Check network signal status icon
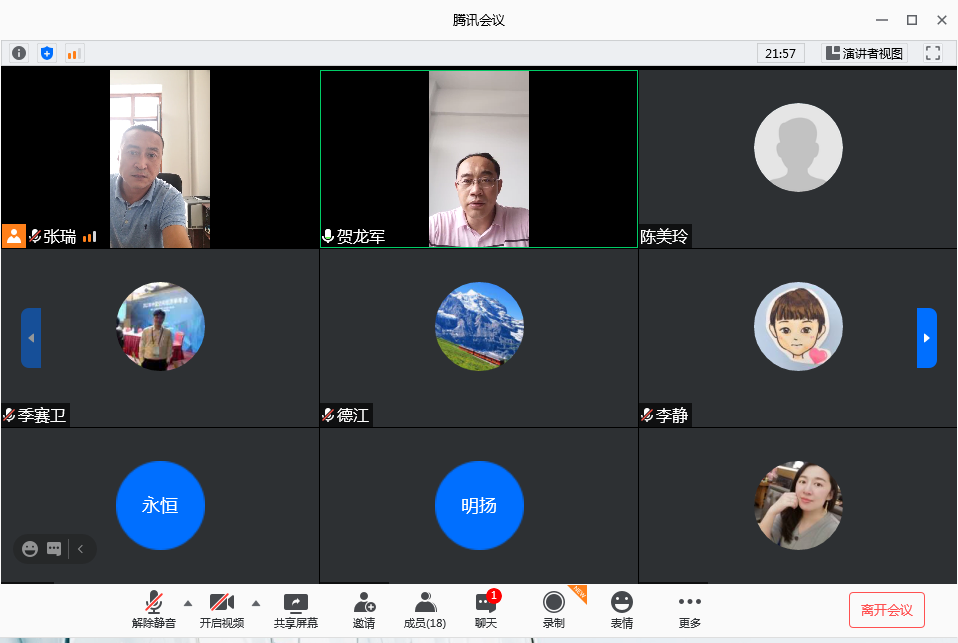958x643 pixels. (74, 53)
